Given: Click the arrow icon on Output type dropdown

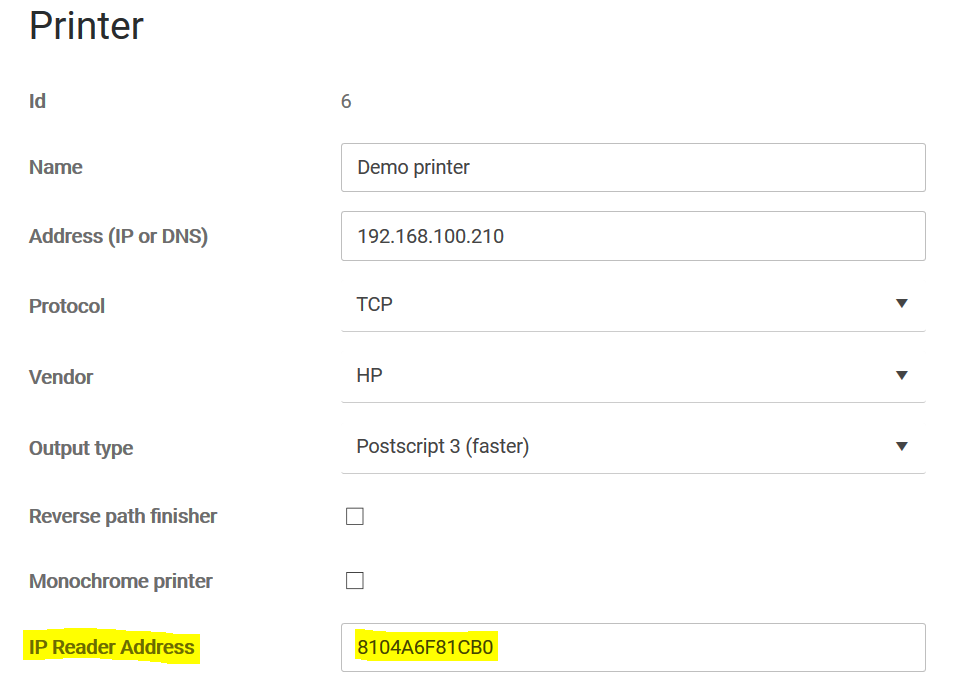Looking at the screenshot, I should (901, 446).
